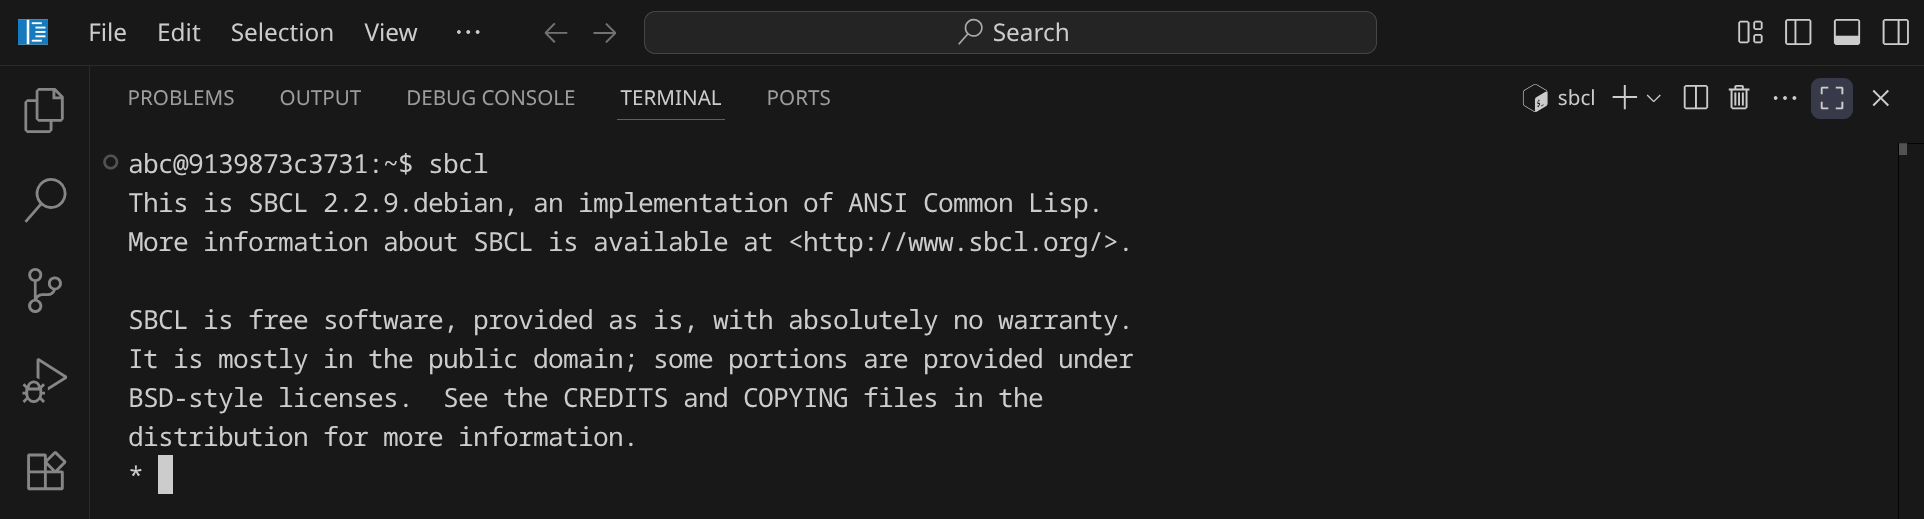The width and height of the screenshot is (1924, 519).
Task: Toggle the bottom panel visibility
Action: point(1846,33)
